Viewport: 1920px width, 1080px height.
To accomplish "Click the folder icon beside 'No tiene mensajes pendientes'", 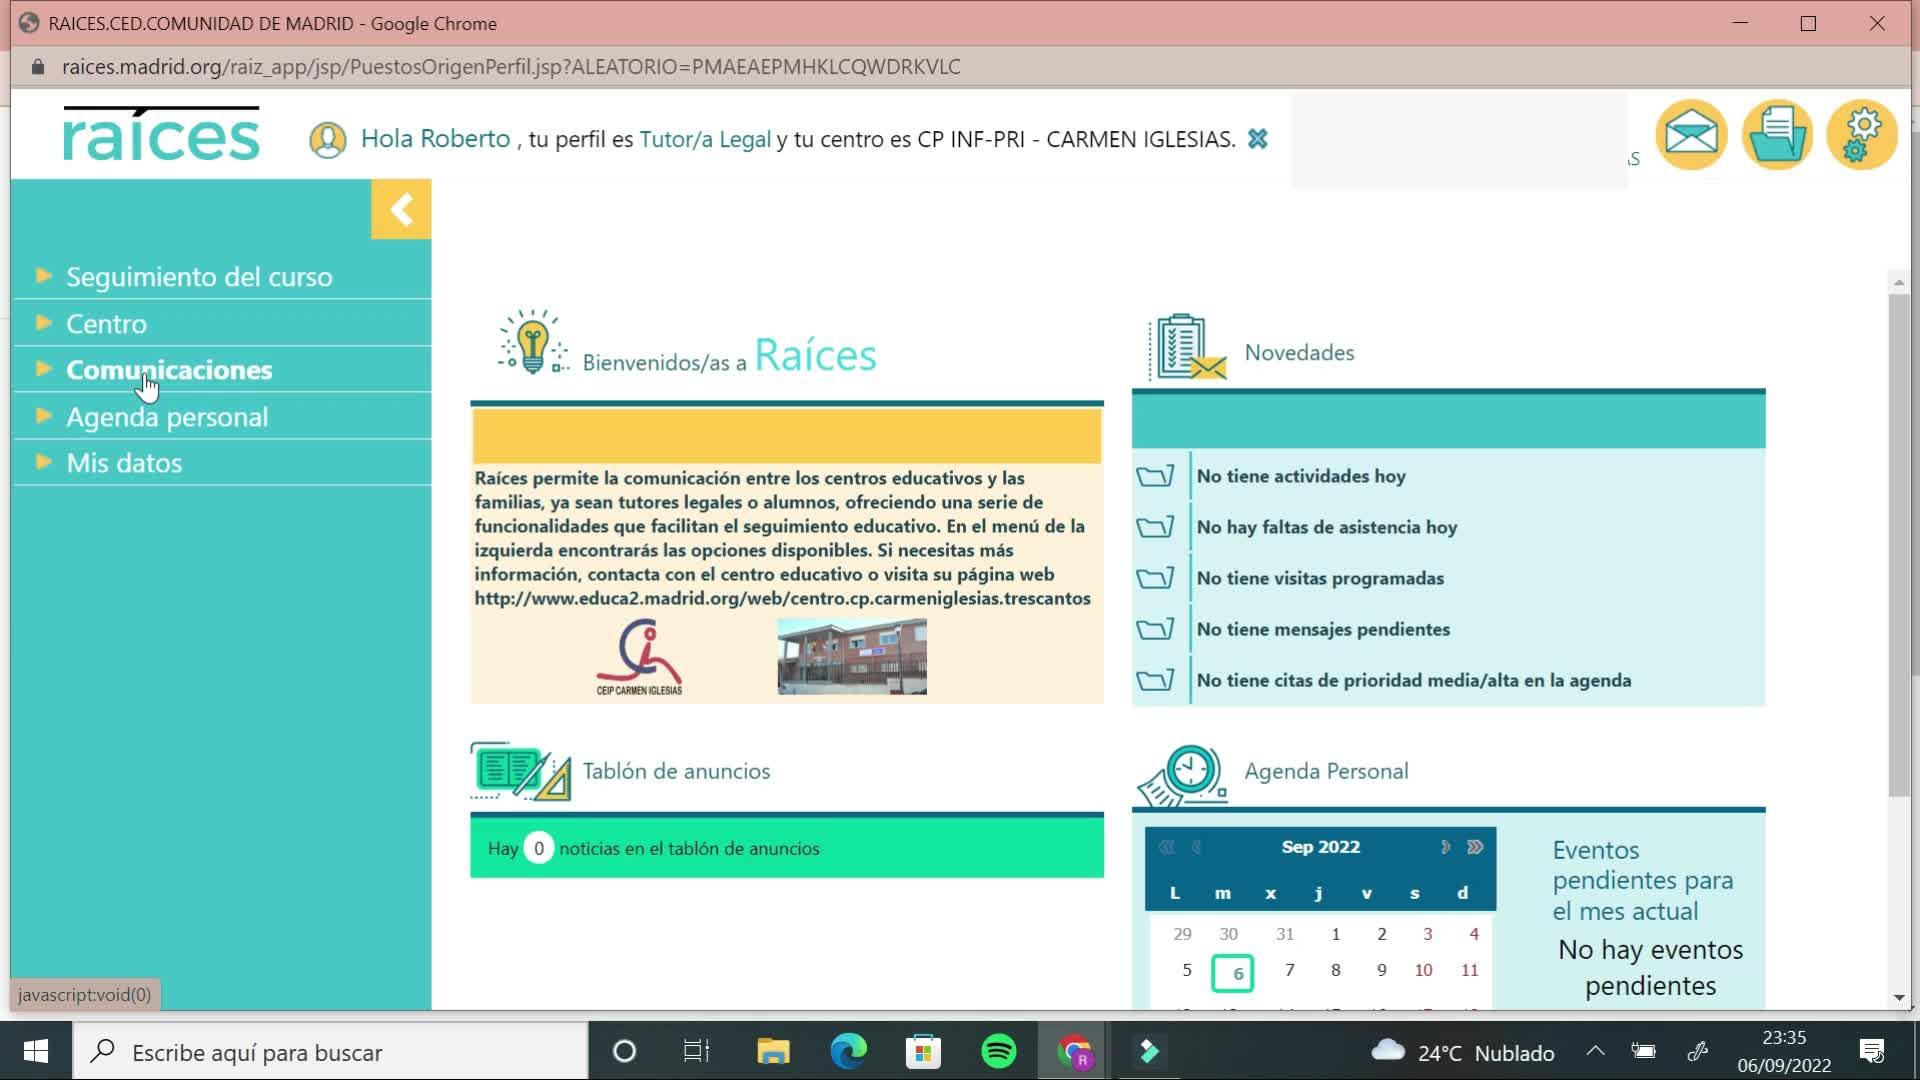I will click(1155, 629).
